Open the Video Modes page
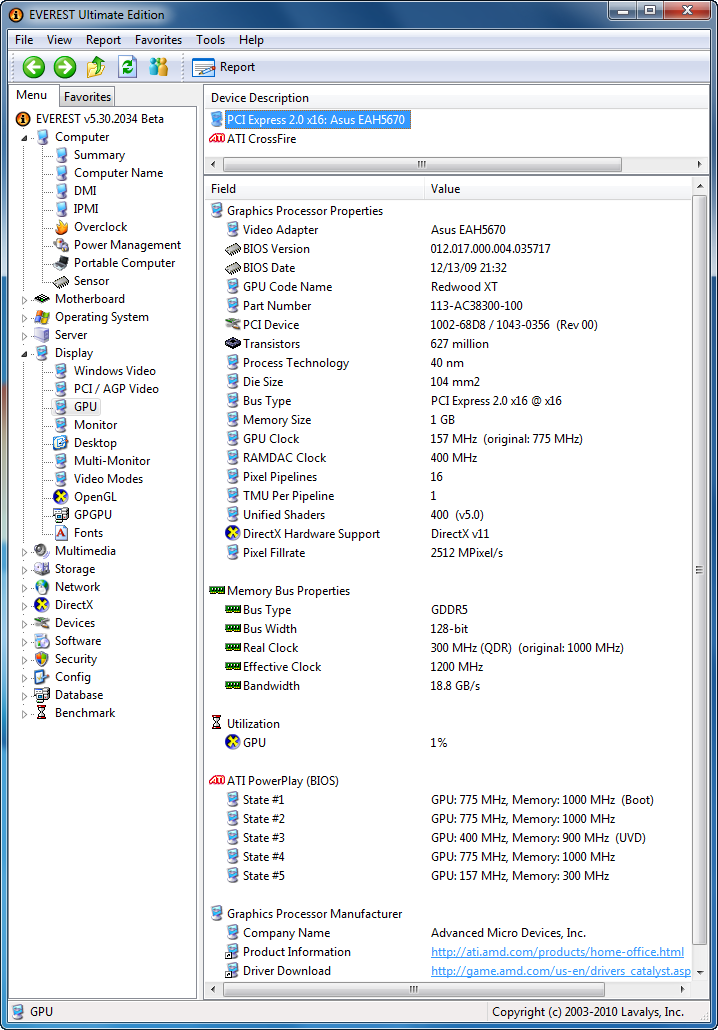The height and width of the screenshot is (1030, 718). 108,479
